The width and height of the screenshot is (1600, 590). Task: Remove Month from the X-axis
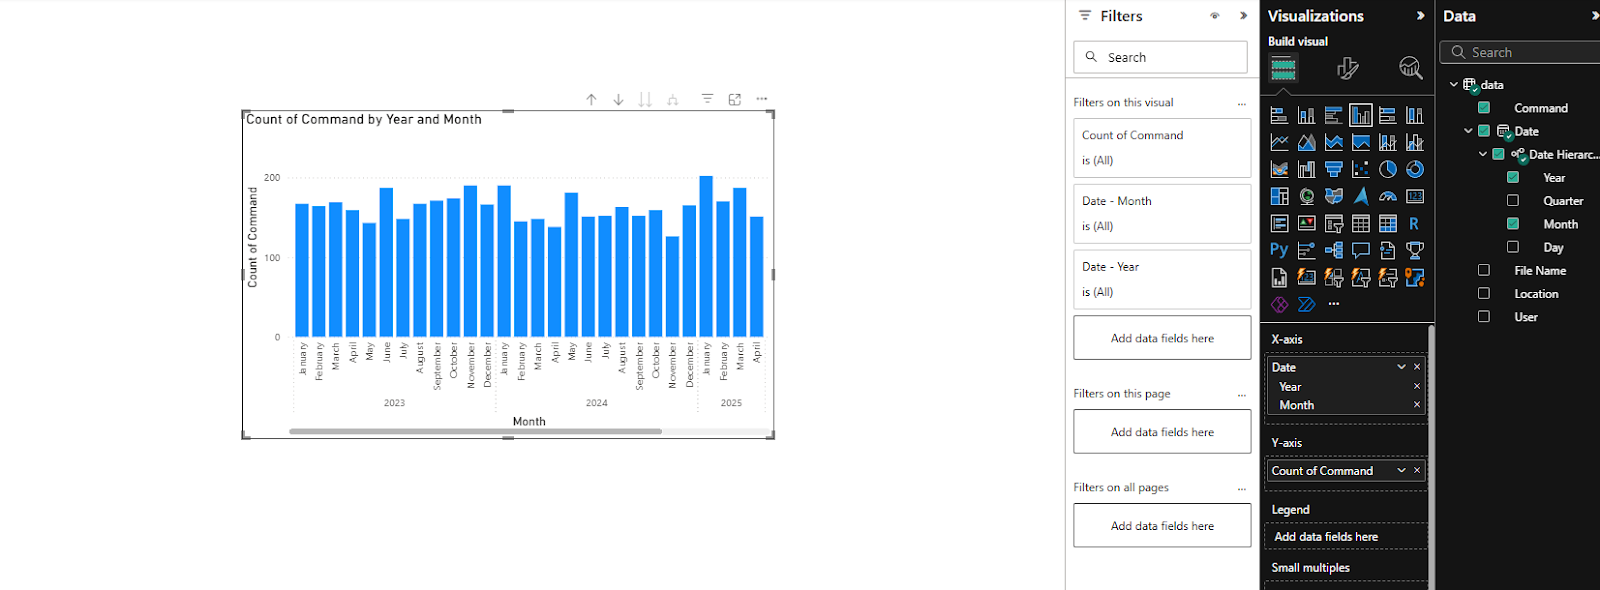coord(1417,405)
